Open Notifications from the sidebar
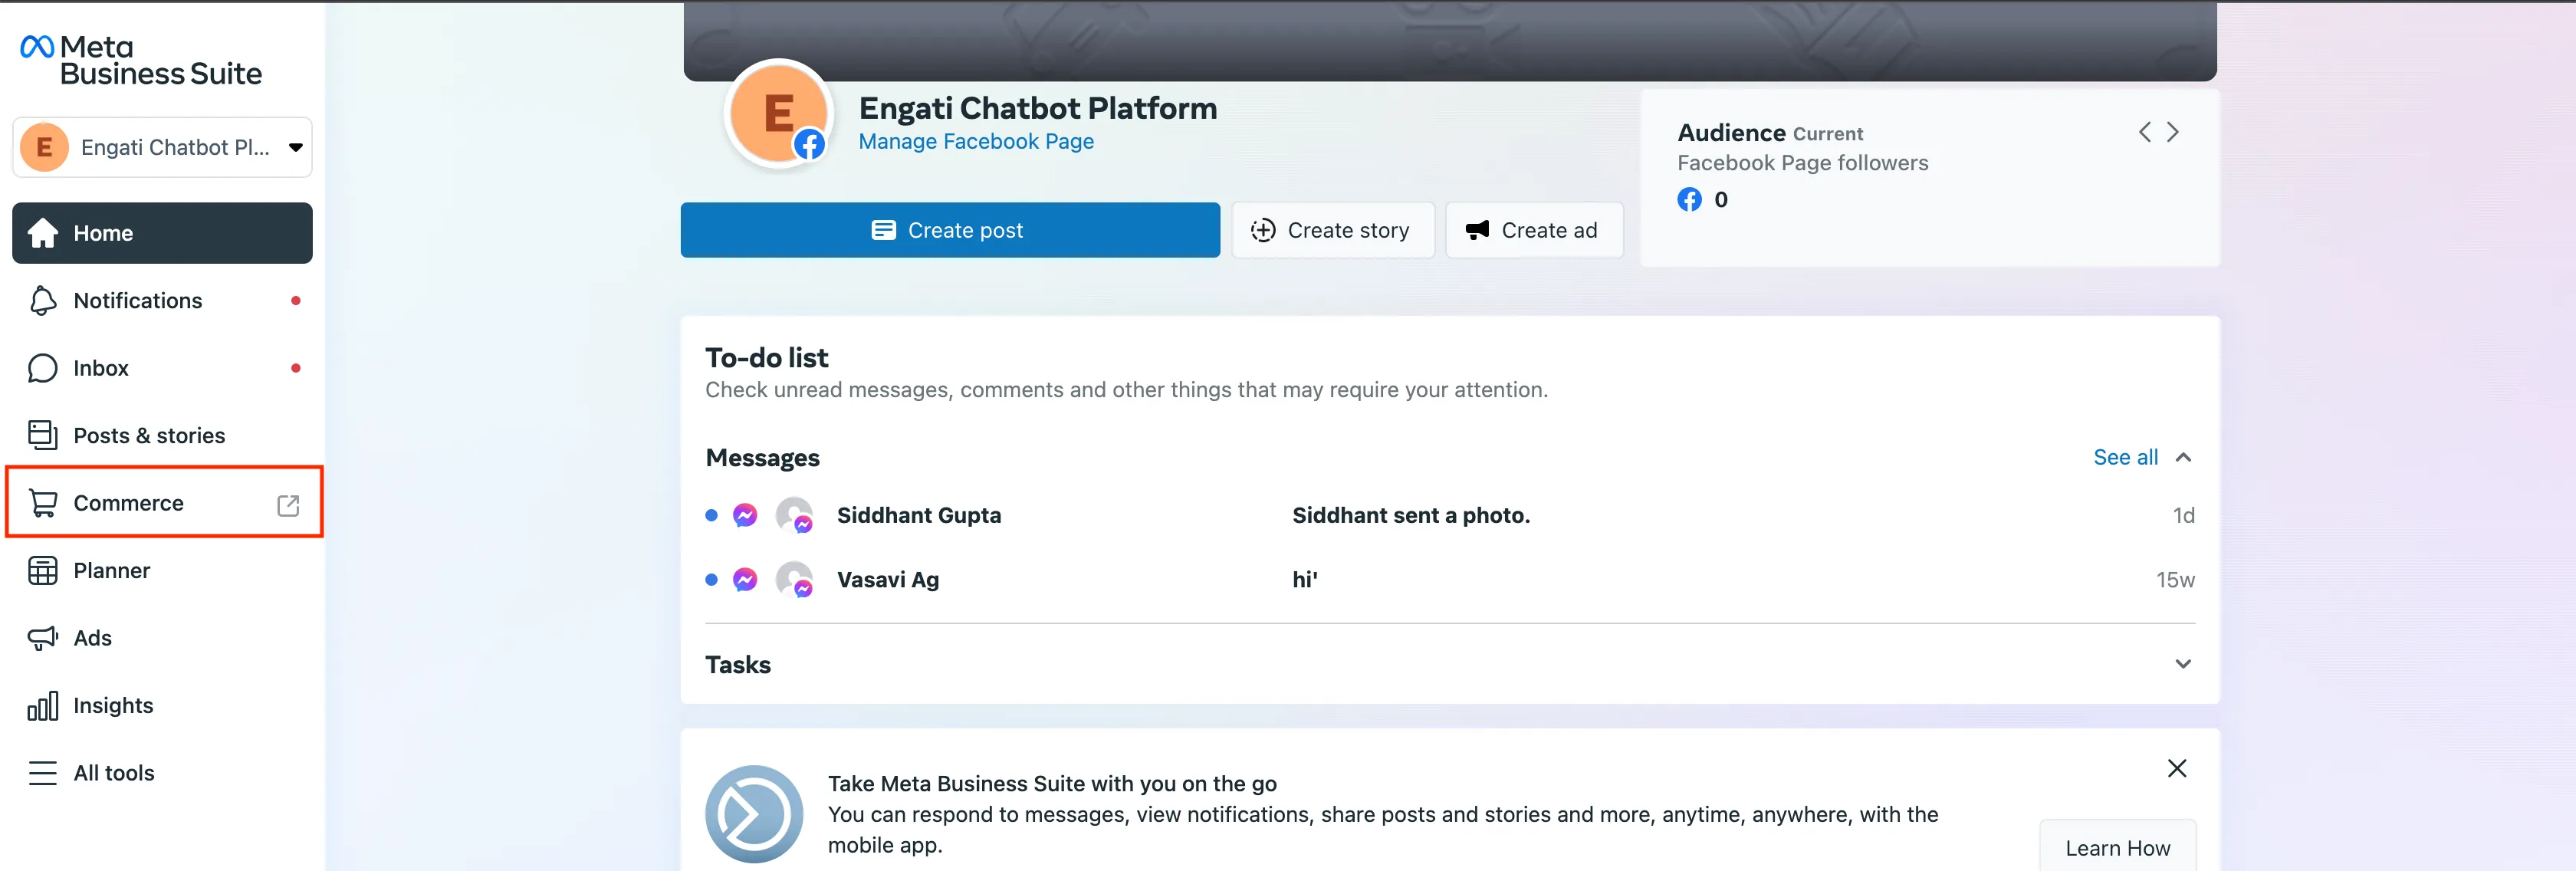 162,300
